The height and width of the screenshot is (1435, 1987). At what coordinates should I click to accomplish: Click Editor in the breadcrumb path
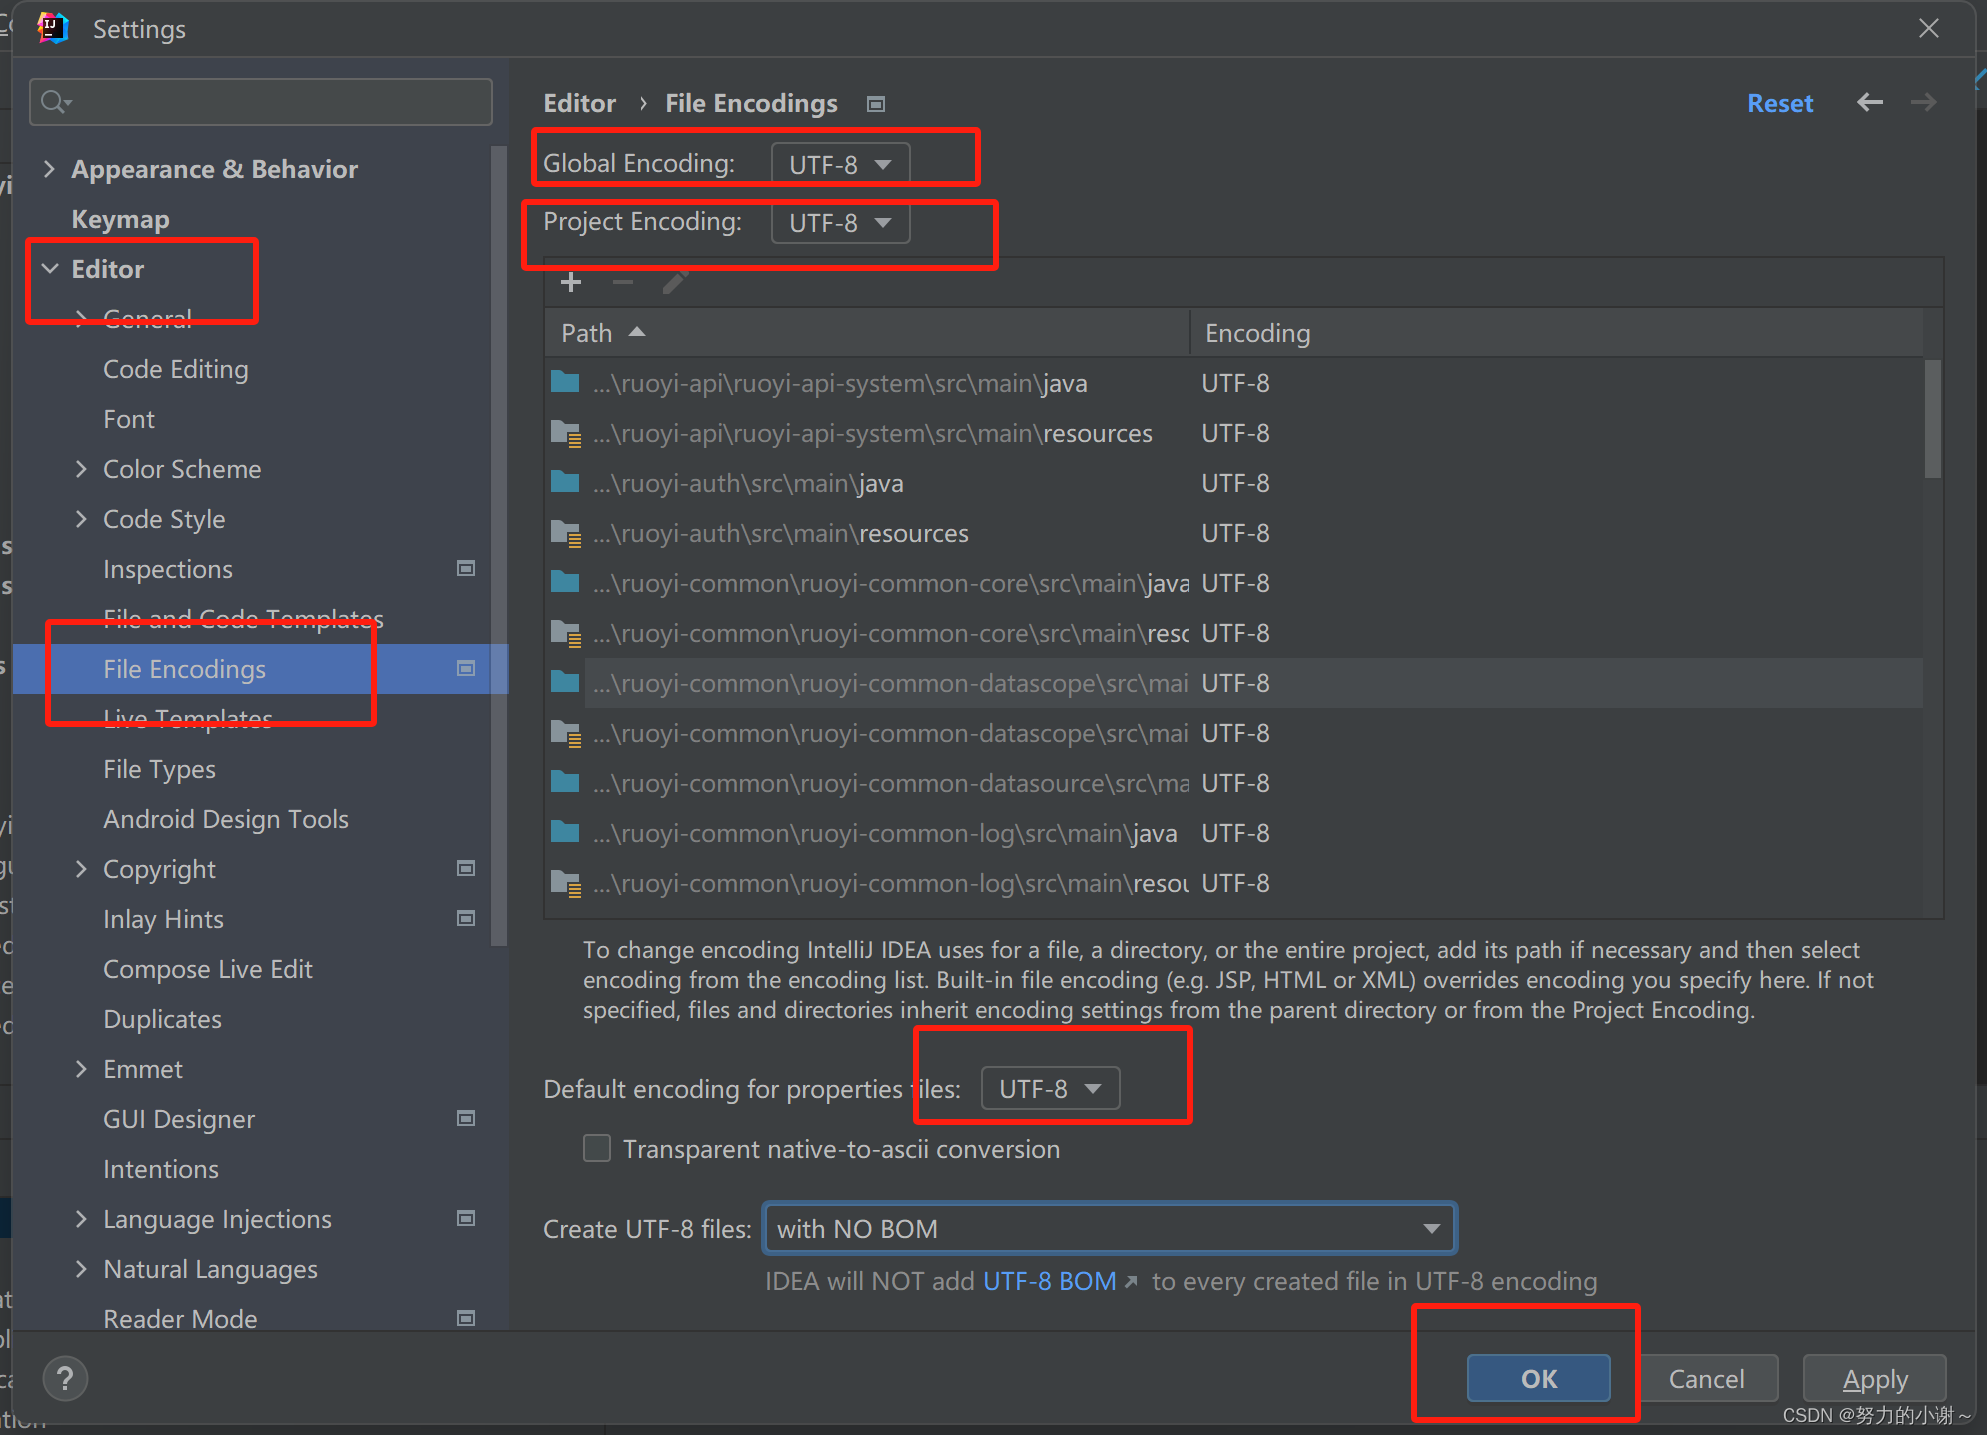click(579, 102)
